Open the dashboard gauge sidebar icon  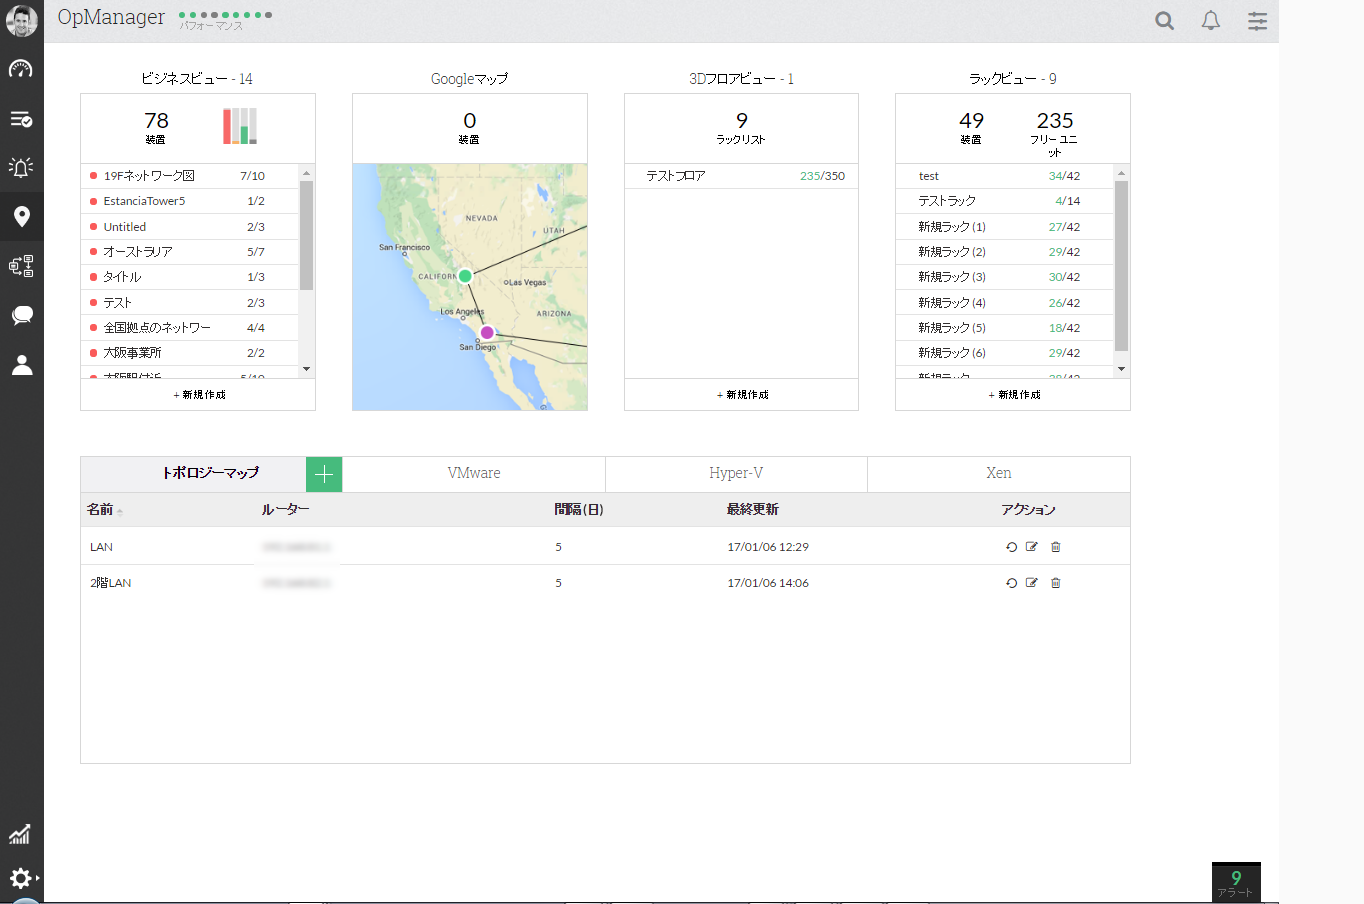21,69
